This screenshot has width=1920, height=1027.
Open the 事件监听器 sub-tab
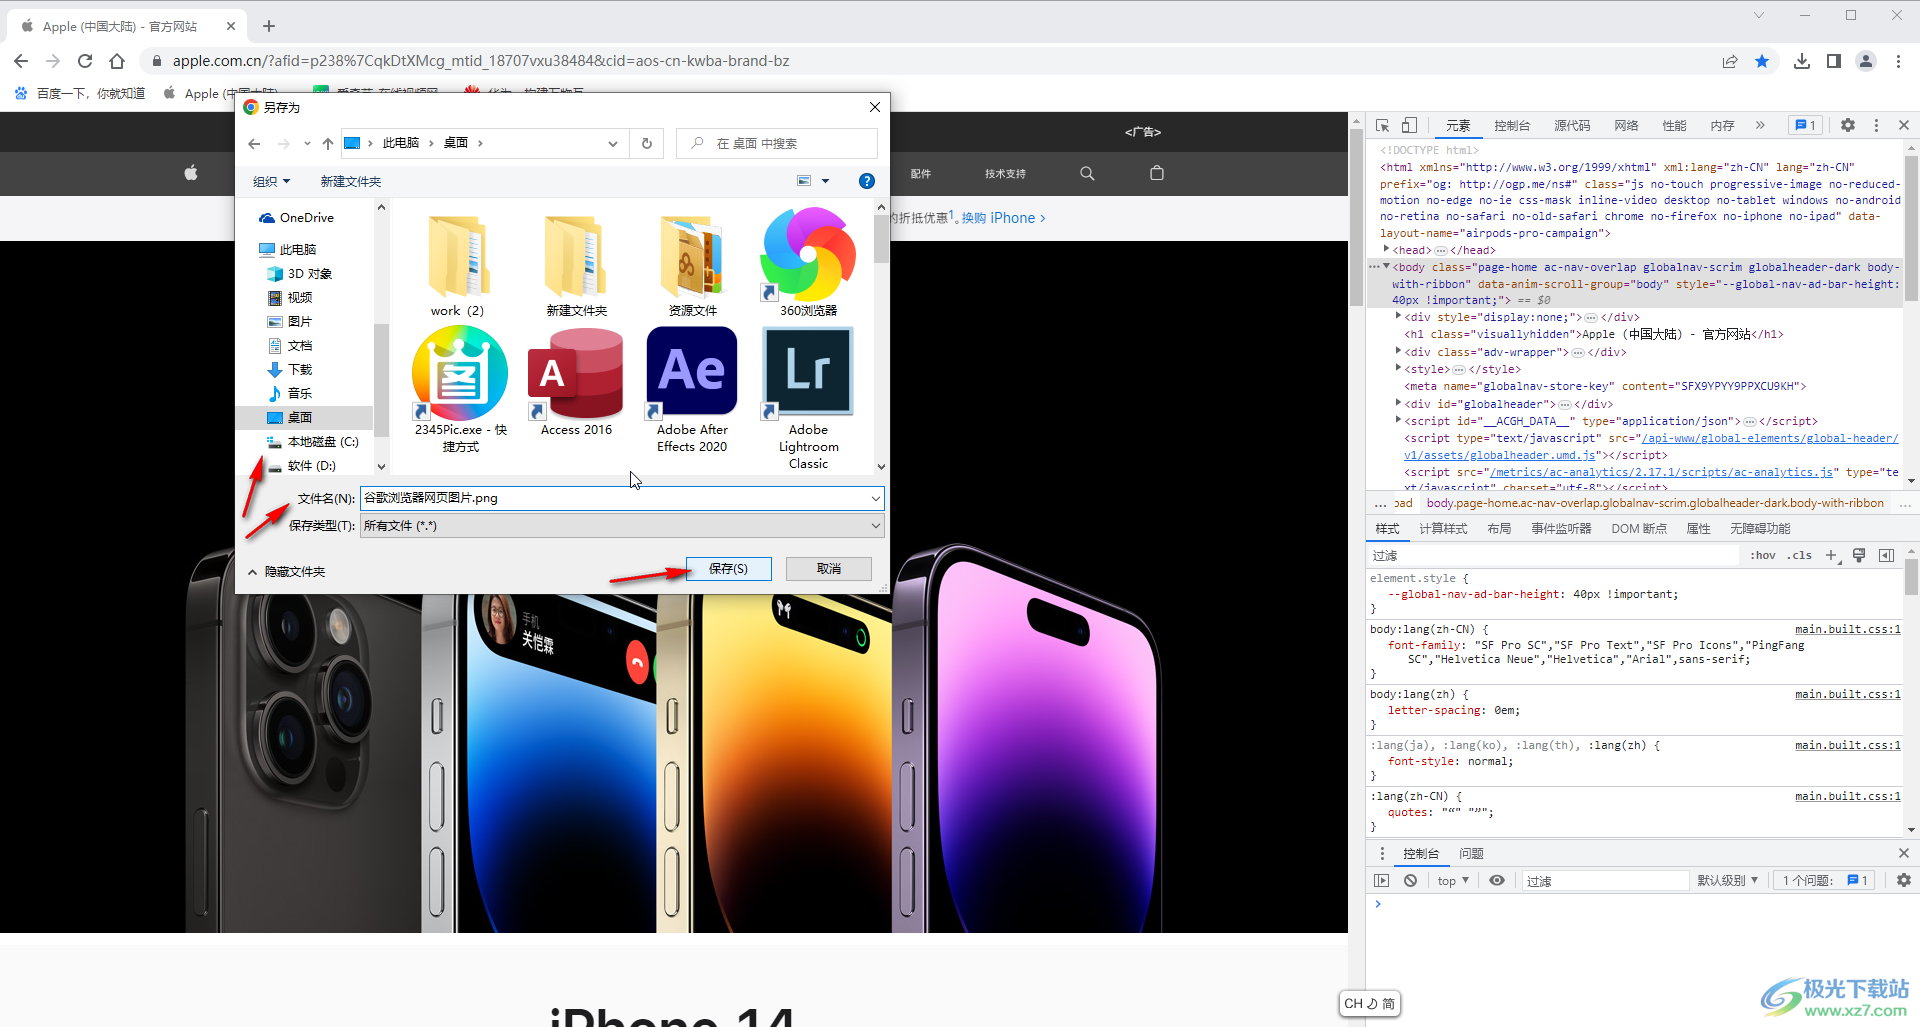pyautogui.click(x=1561, y=529)
